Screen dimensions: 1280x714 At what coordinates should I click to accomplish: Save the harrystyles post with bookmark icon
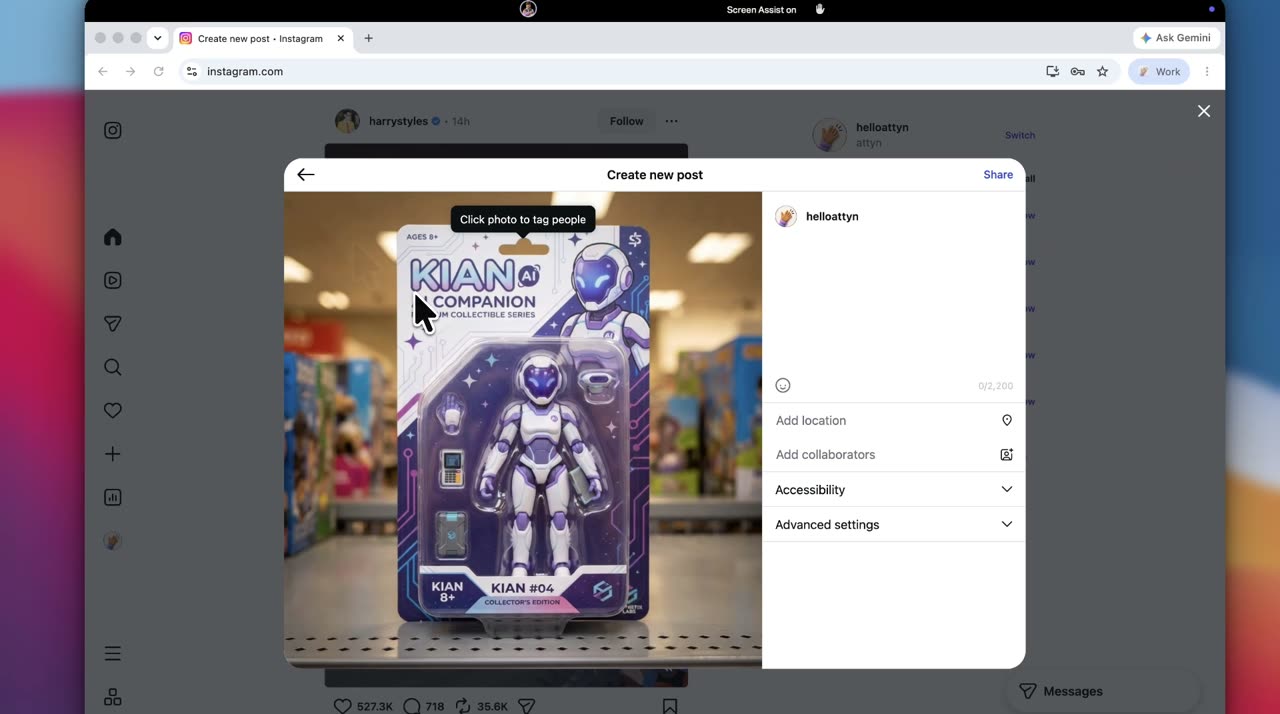coord(670,706)
